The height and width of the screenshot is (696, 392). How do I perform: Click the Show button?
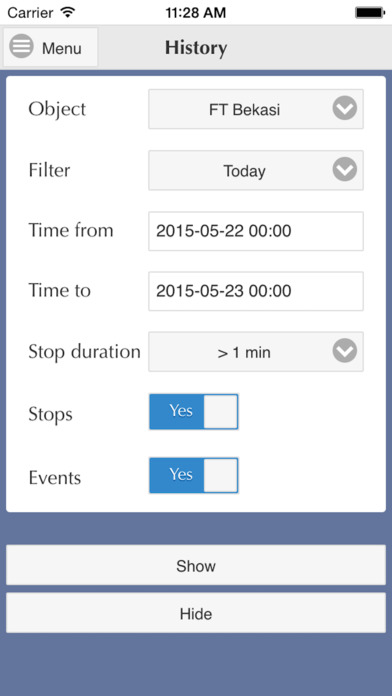196,565
